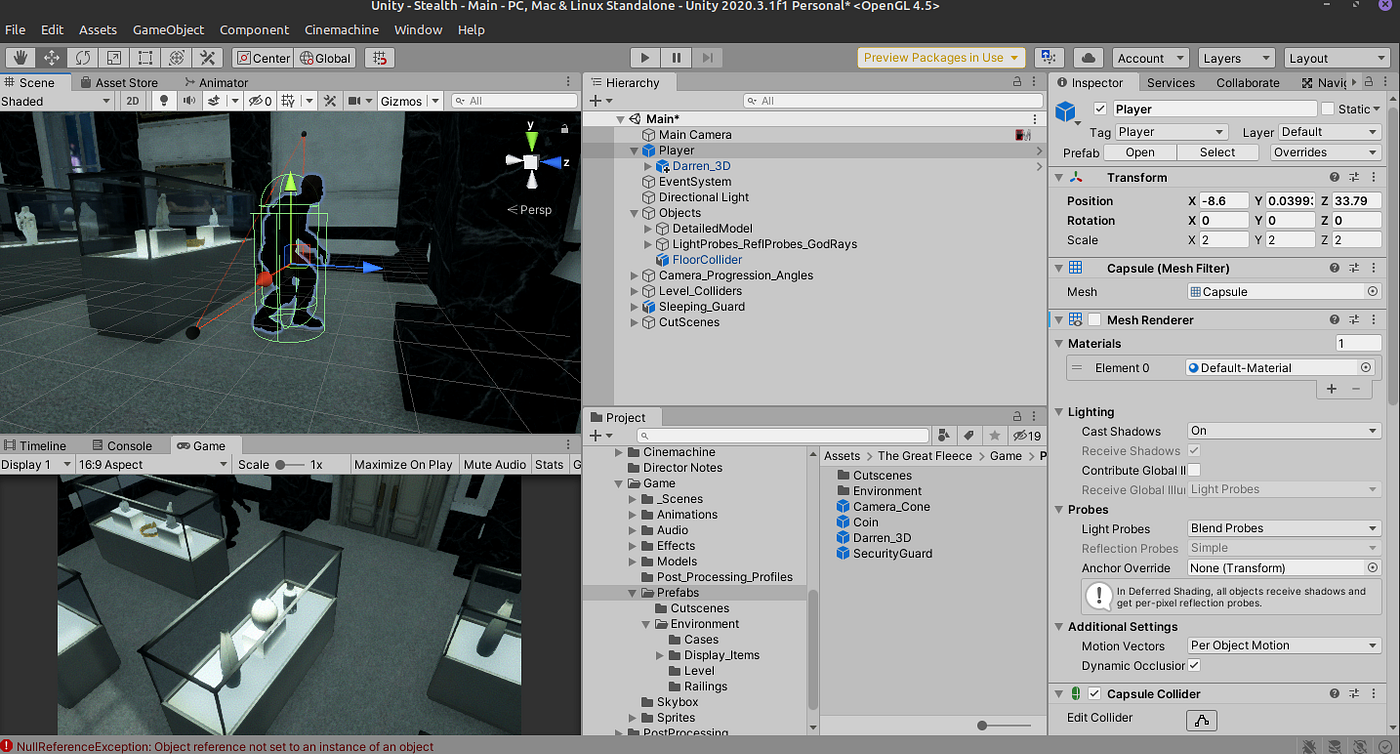Open the Cast Shadows dropdown
This screenshot has width=1400, height=754.
coord(1284,431)
